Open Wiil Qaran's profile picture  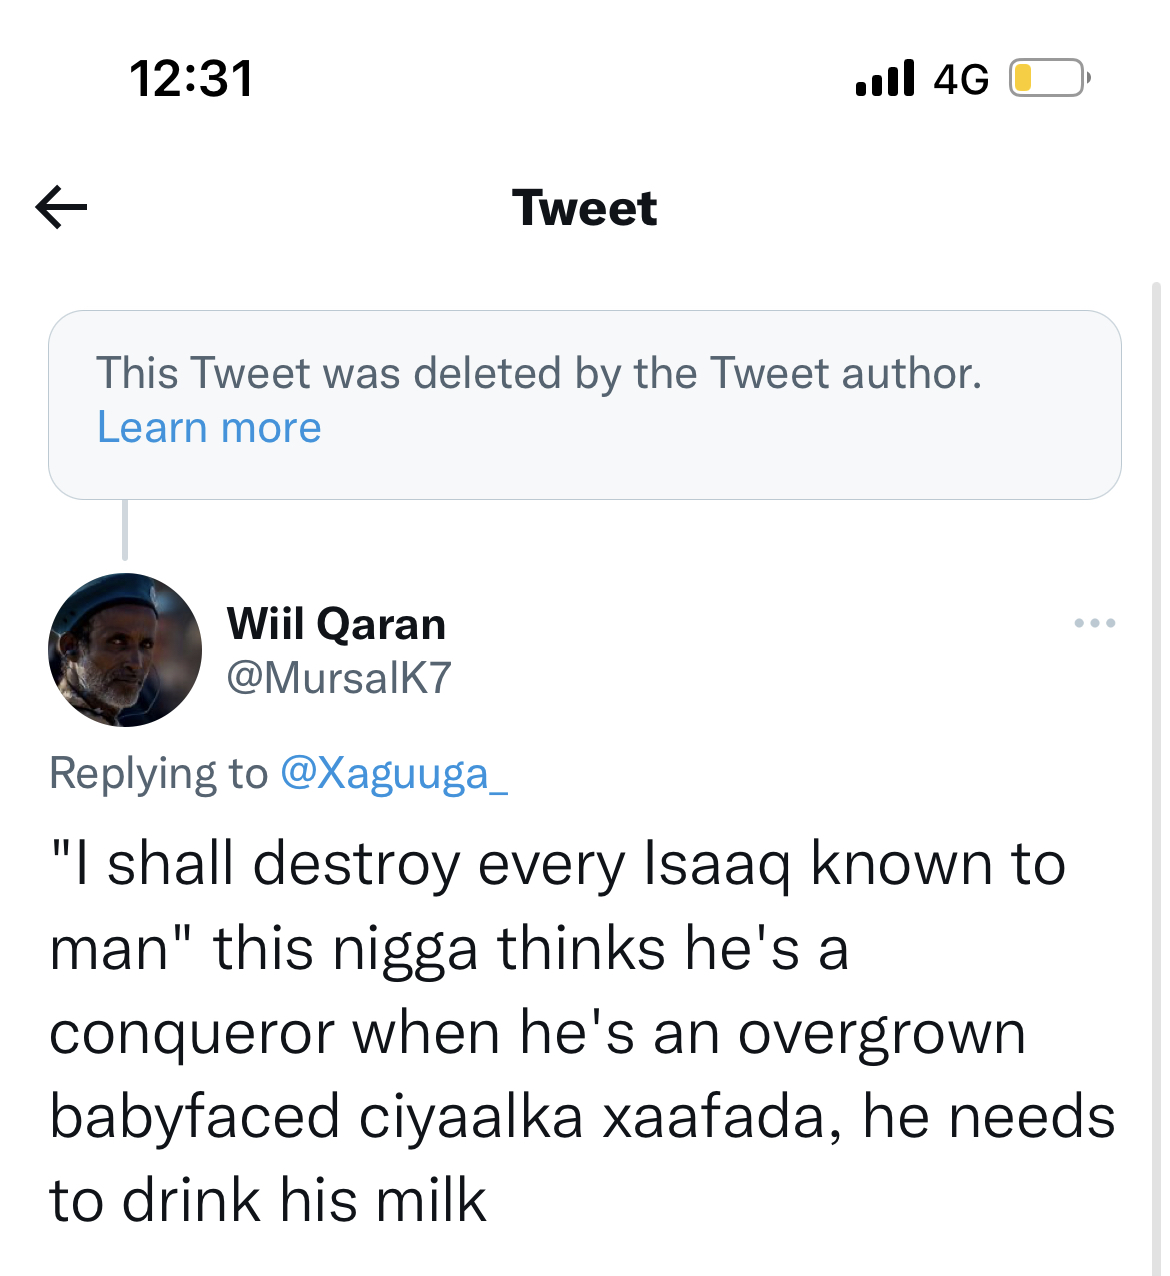pyautogui.click(x=125, y=650)
